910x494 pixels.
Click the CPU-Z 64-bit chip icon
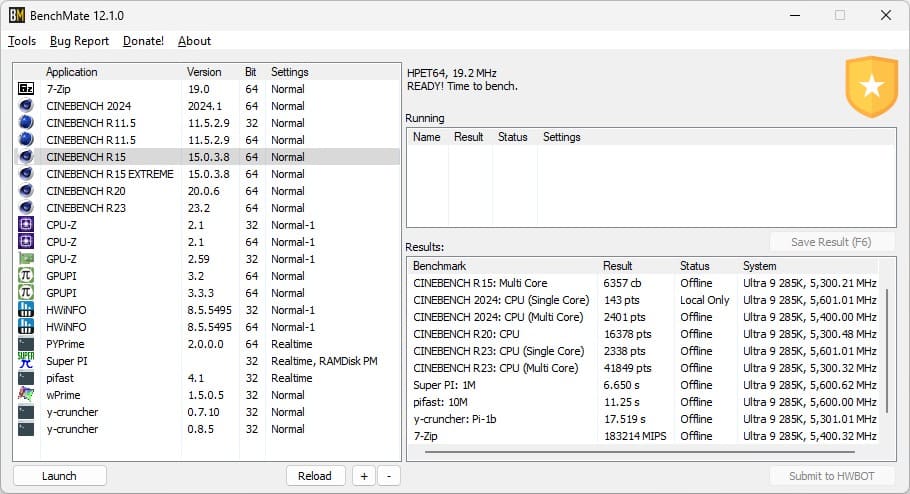(26, 241)
